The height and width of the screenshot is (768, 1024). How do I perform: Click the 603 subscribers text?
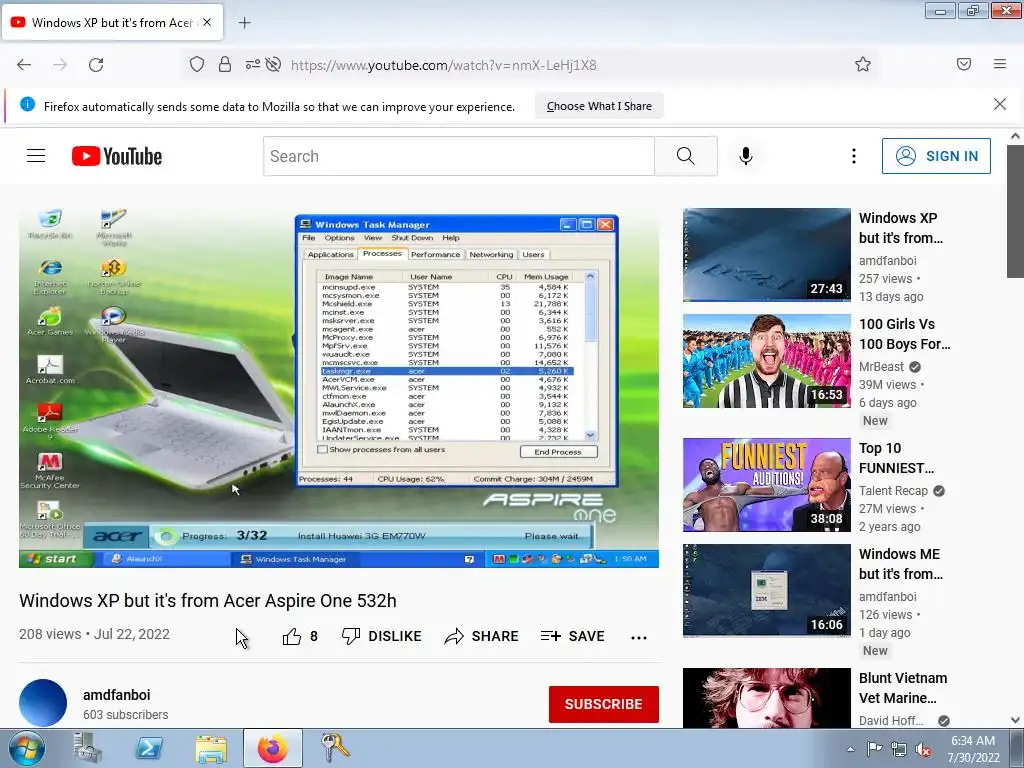tap(125, 715)
